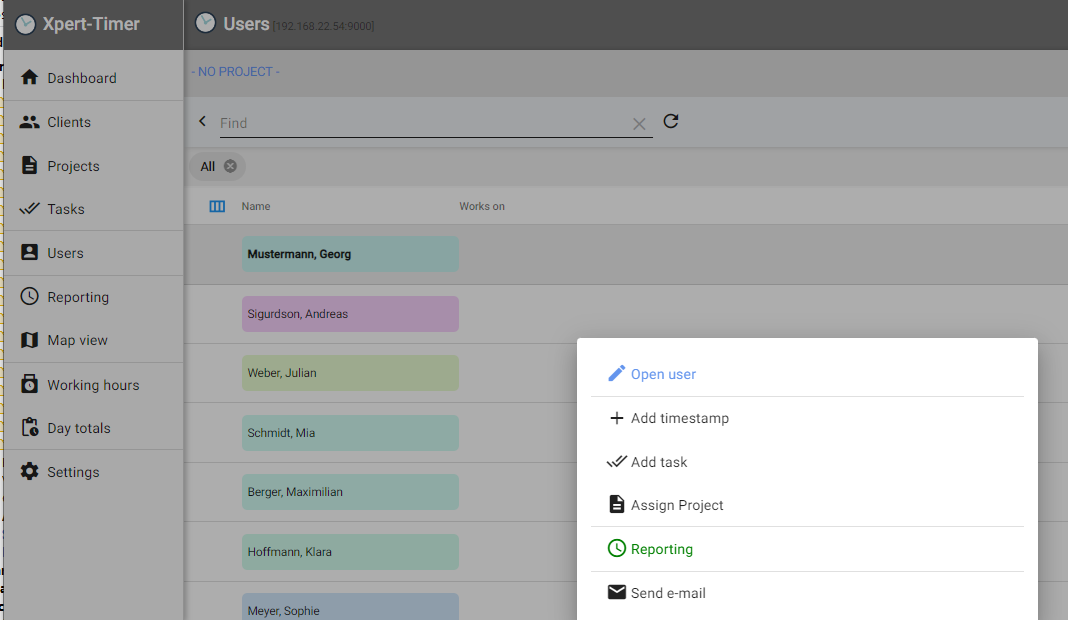1068x620 pixels.
Task: Click the Xpert-Timer clock logo in sidebar
Action: click(25, 24)
